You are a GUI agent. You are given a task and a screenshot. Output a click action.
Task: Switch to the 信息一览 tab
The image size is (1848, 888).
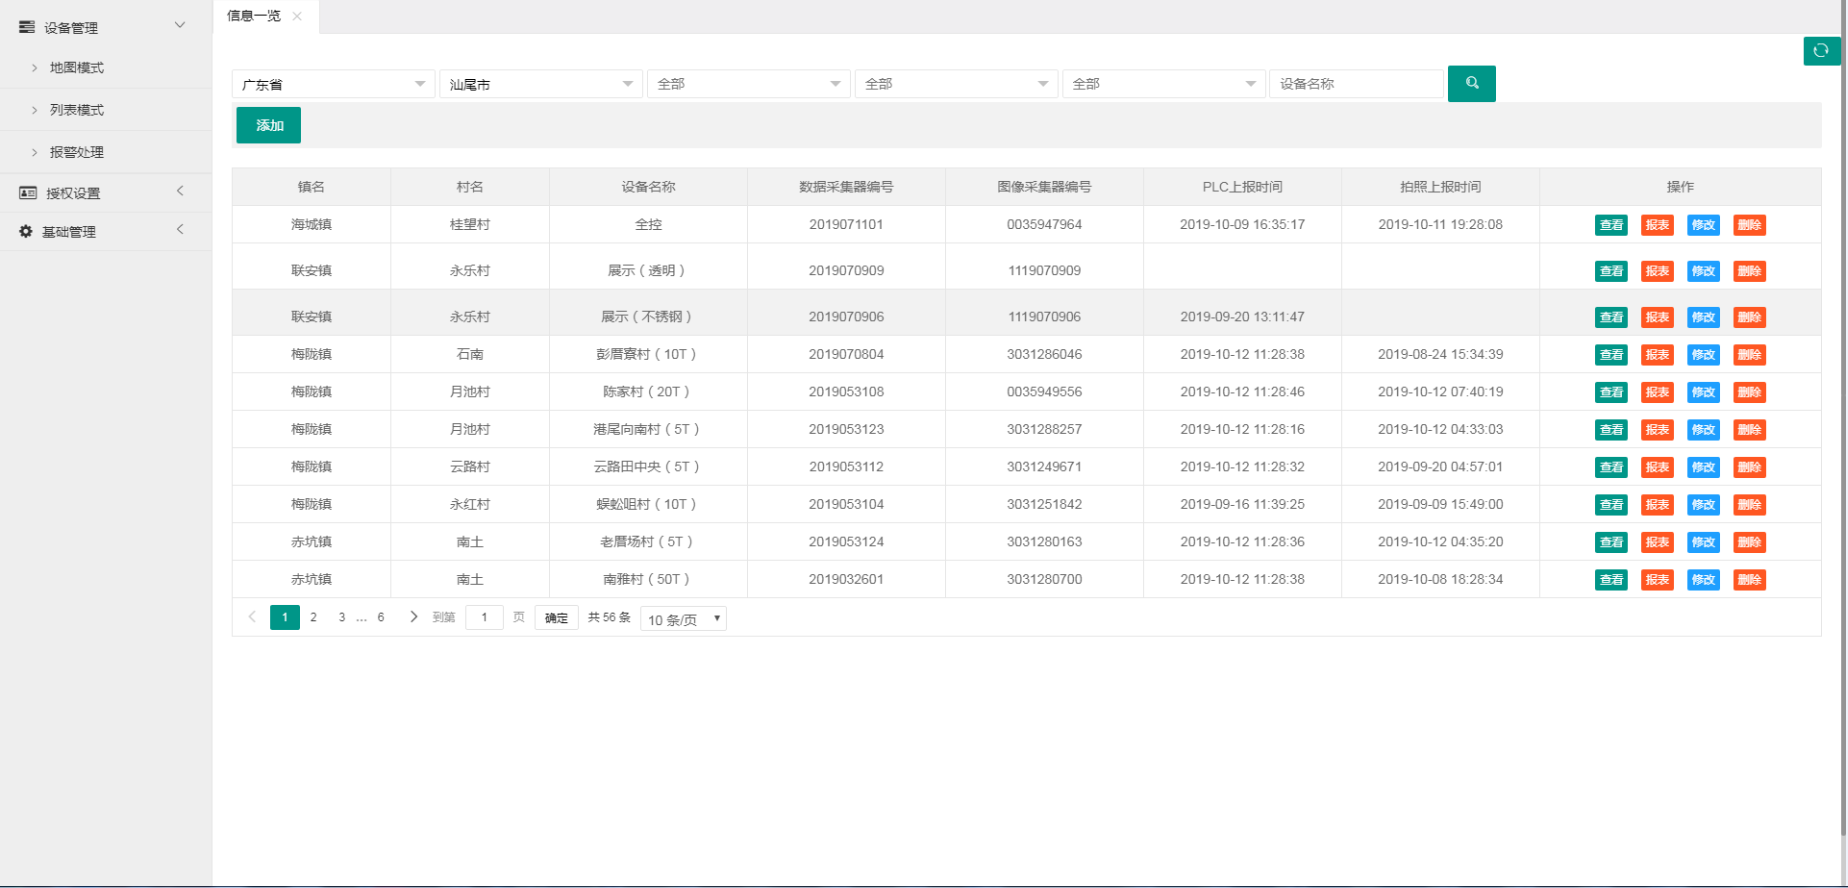pyautogui.click(x=254, y=16)
